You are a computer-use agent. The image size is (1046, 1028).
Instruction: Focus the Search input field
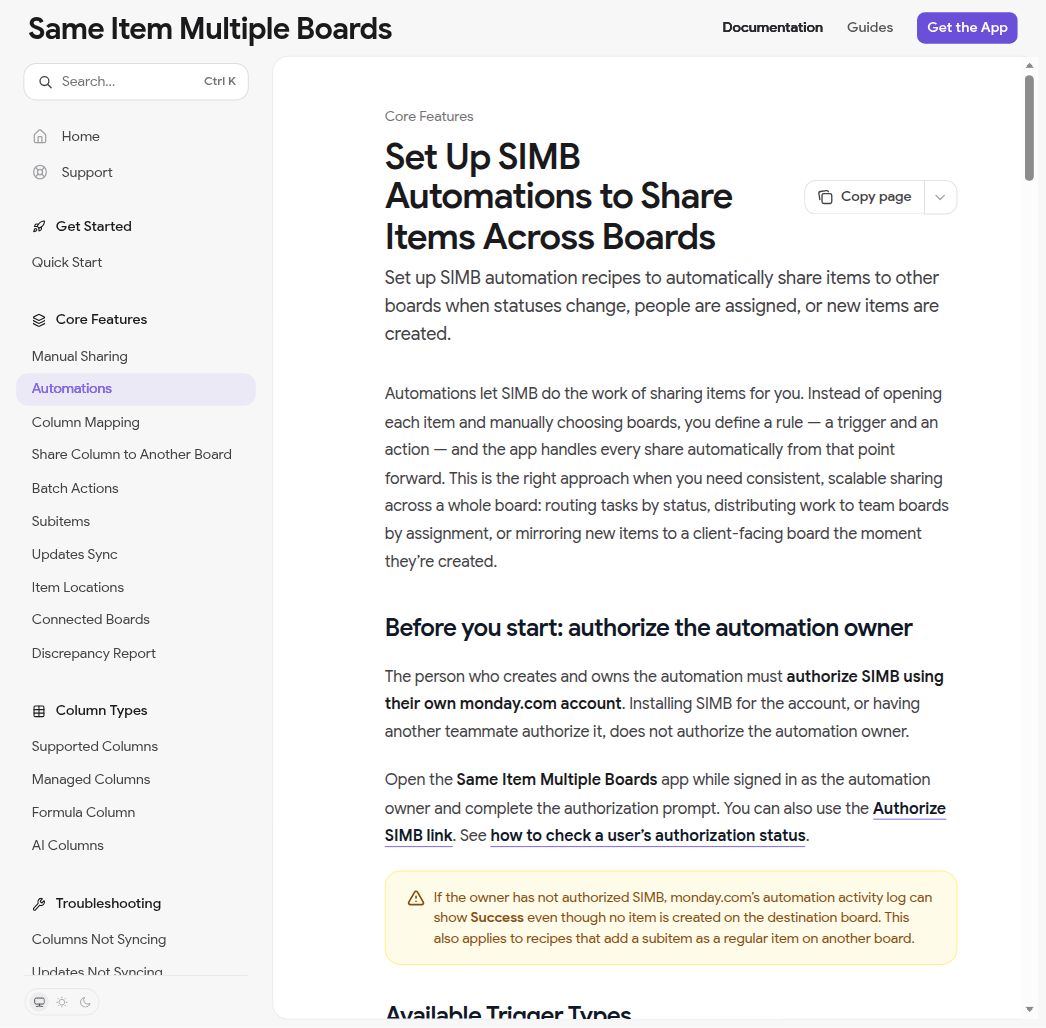tap(136, 81)
